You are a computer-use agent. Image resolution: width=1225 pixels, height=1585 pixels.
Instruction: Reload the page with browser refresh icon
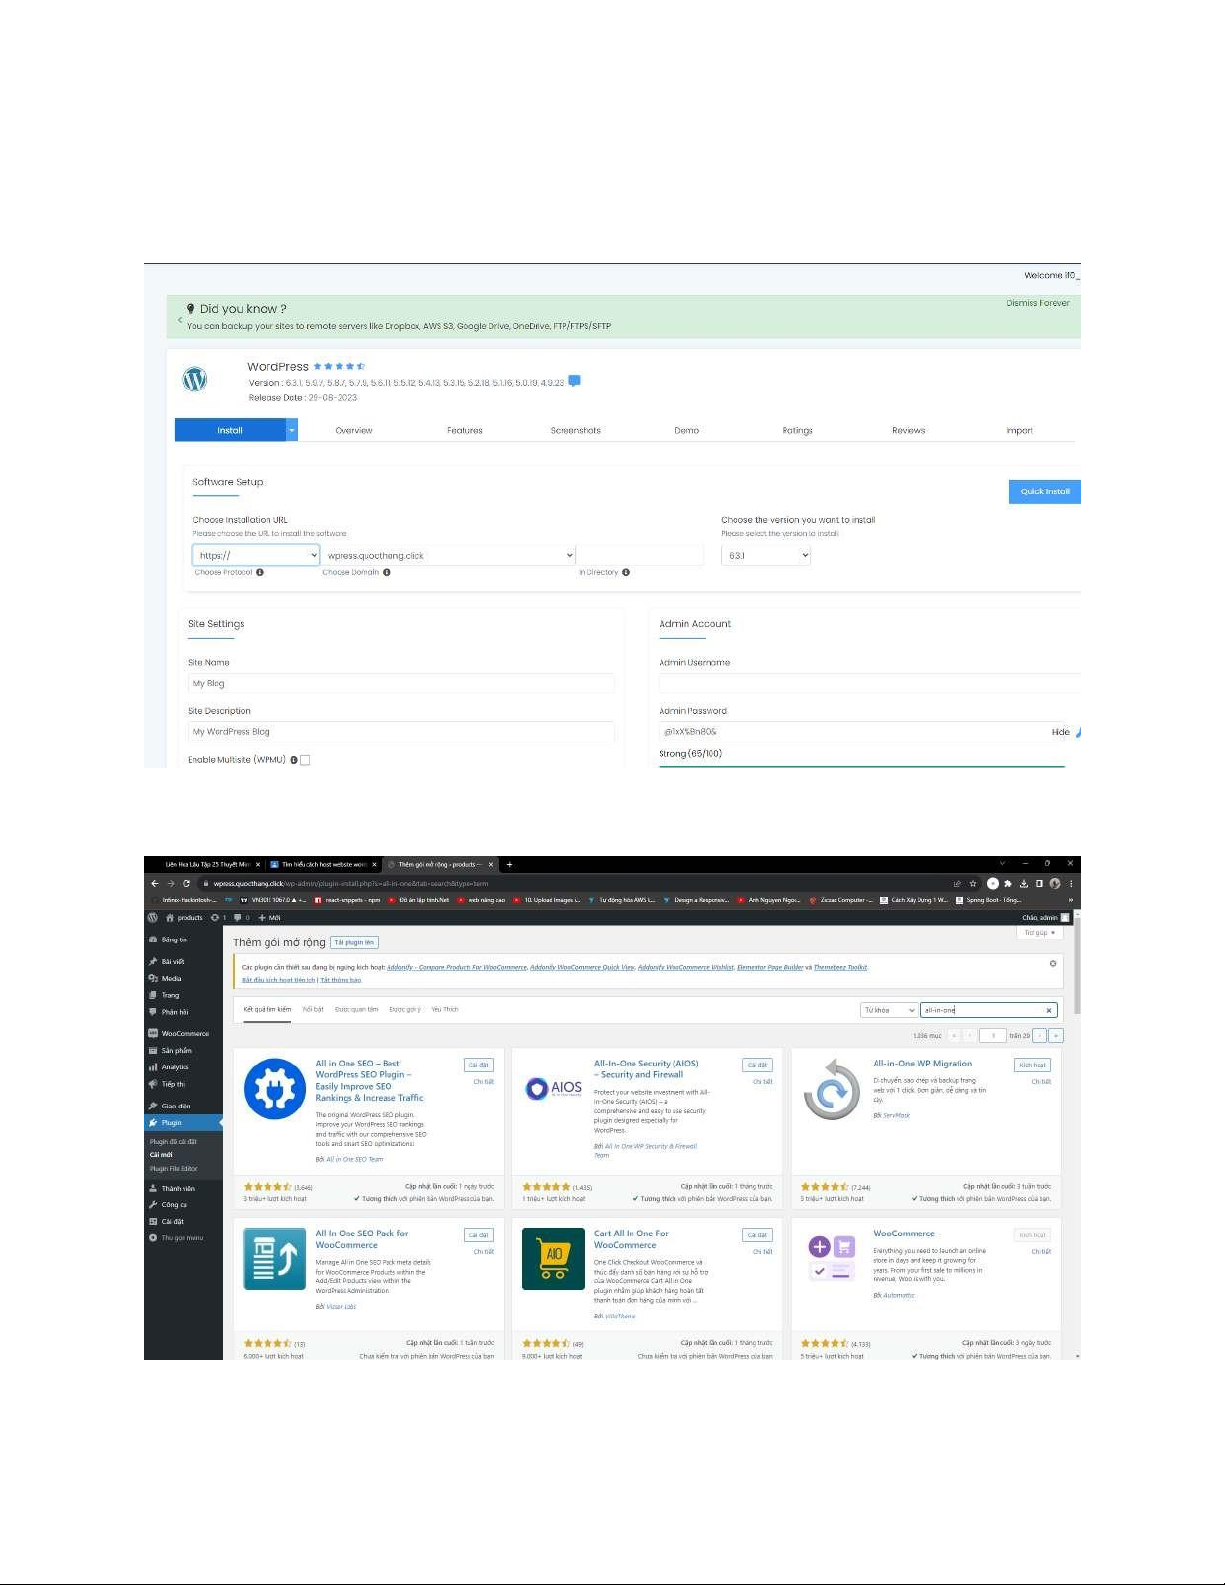point(186,883)
